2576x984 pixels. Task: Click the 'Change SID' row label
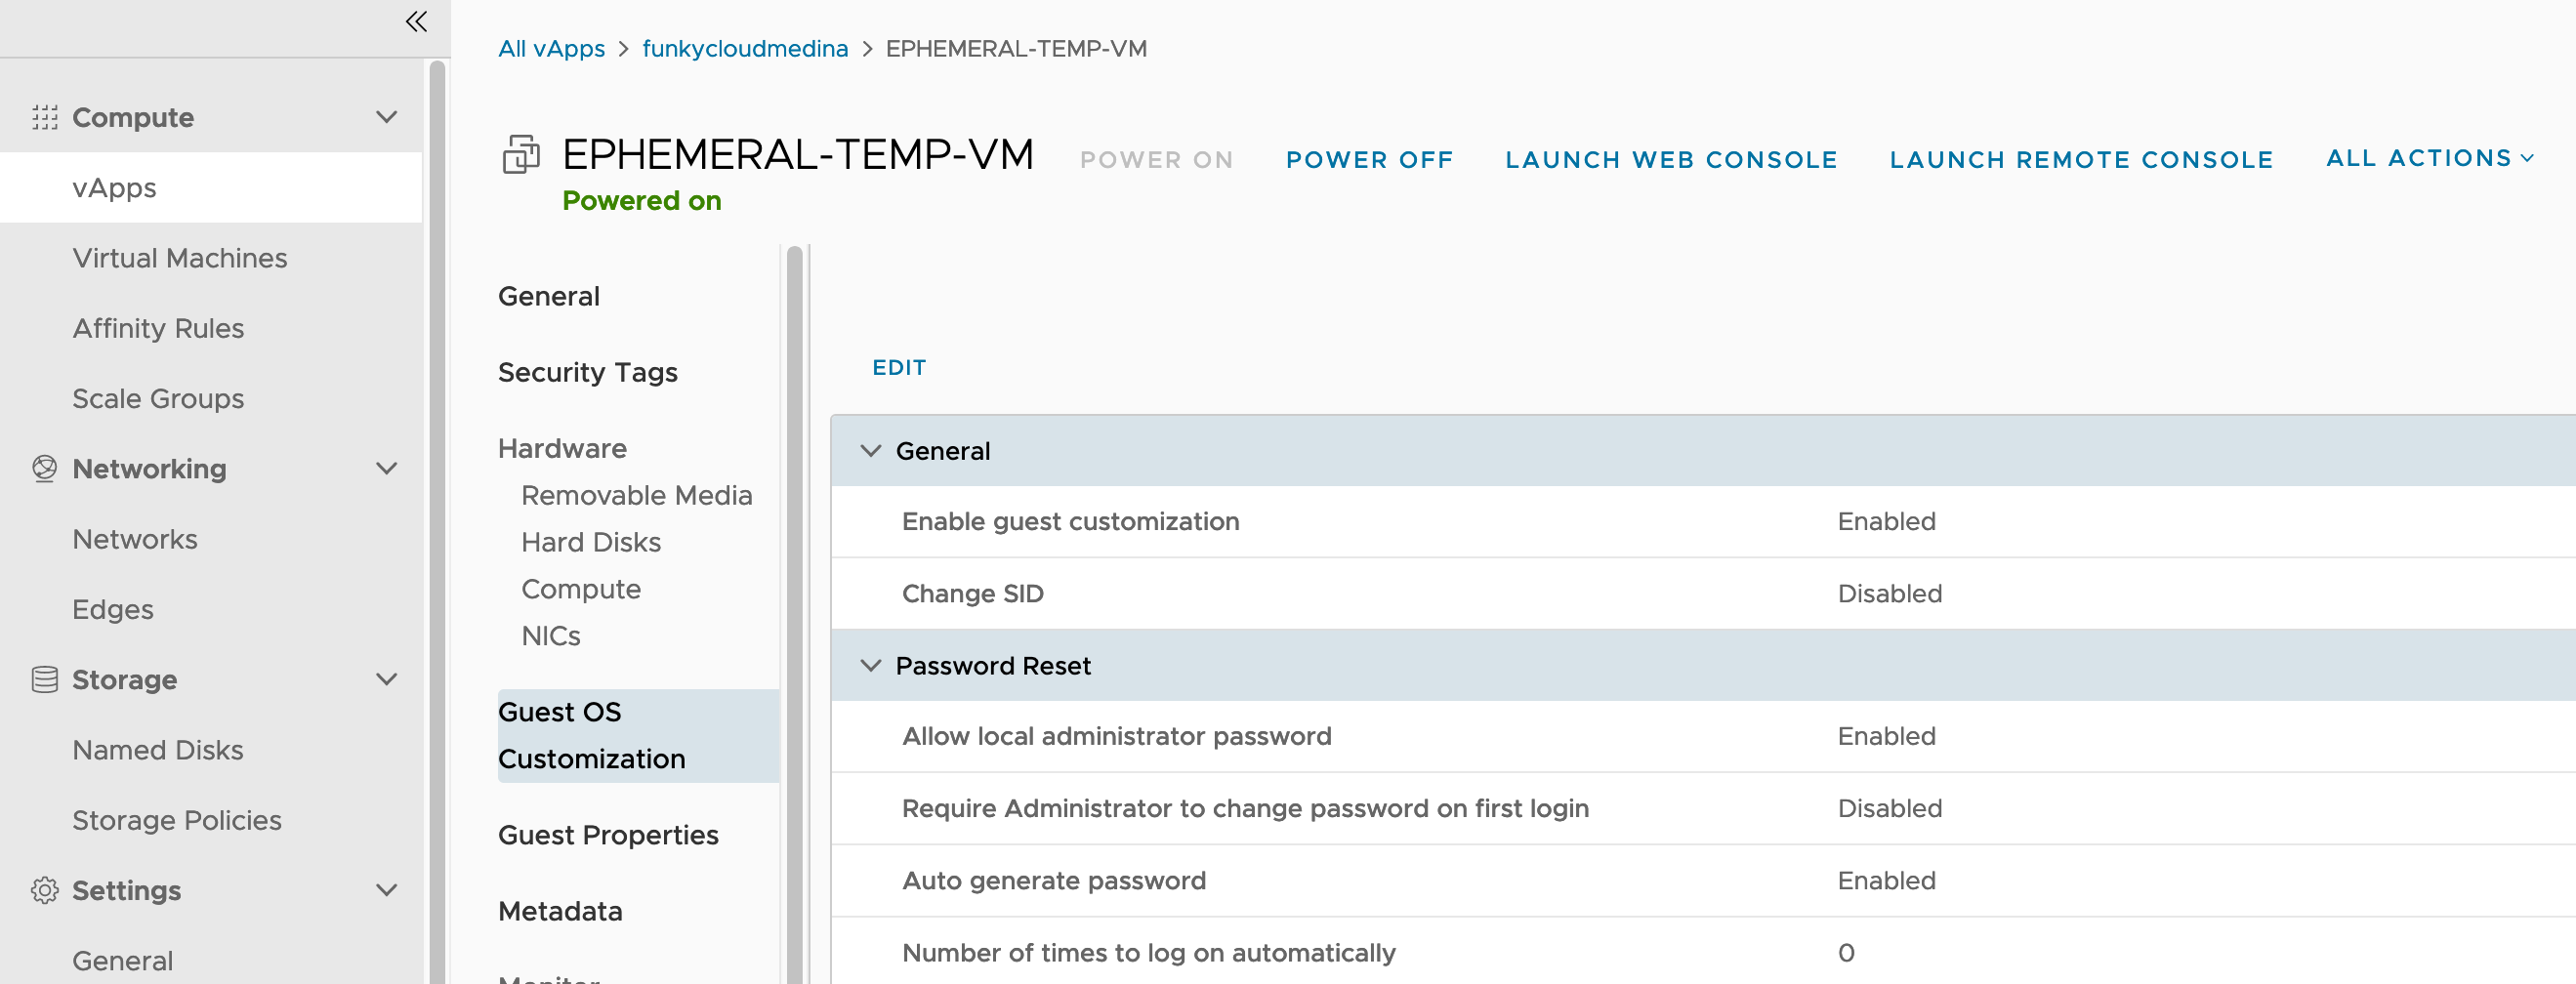[973, 594]
